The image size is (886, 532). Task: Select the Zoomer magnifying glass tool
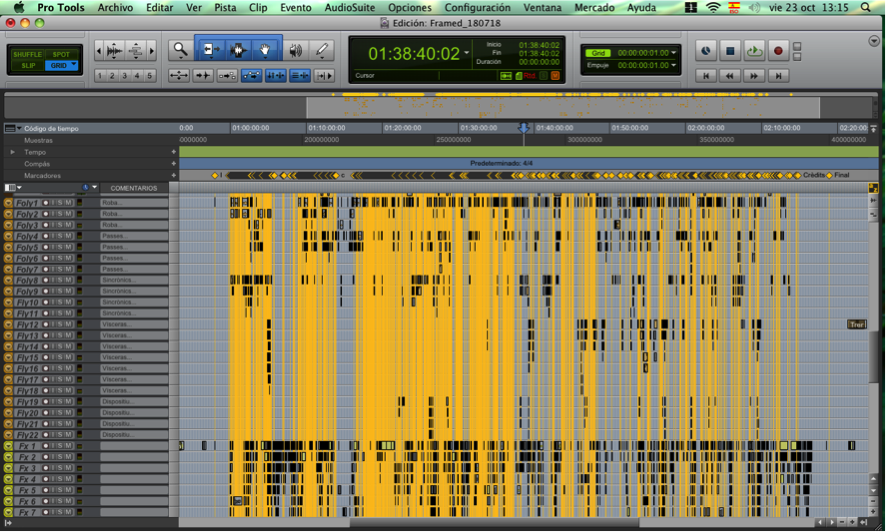point(180,49)
